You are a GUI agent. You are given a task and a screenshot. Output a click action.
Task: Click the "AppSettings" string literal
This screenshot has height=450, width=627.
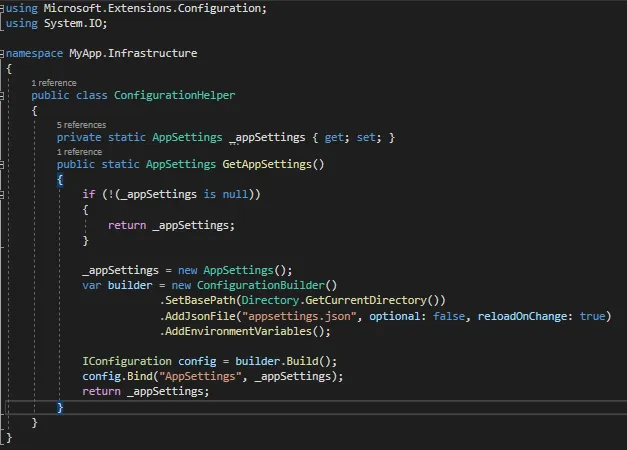(x=200, y=376)
